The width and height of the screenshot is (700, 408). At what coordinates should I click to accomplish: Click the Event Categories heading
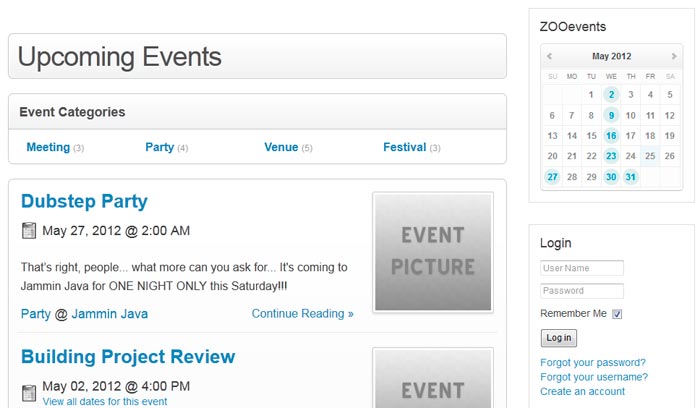click(x=72, y=112)
